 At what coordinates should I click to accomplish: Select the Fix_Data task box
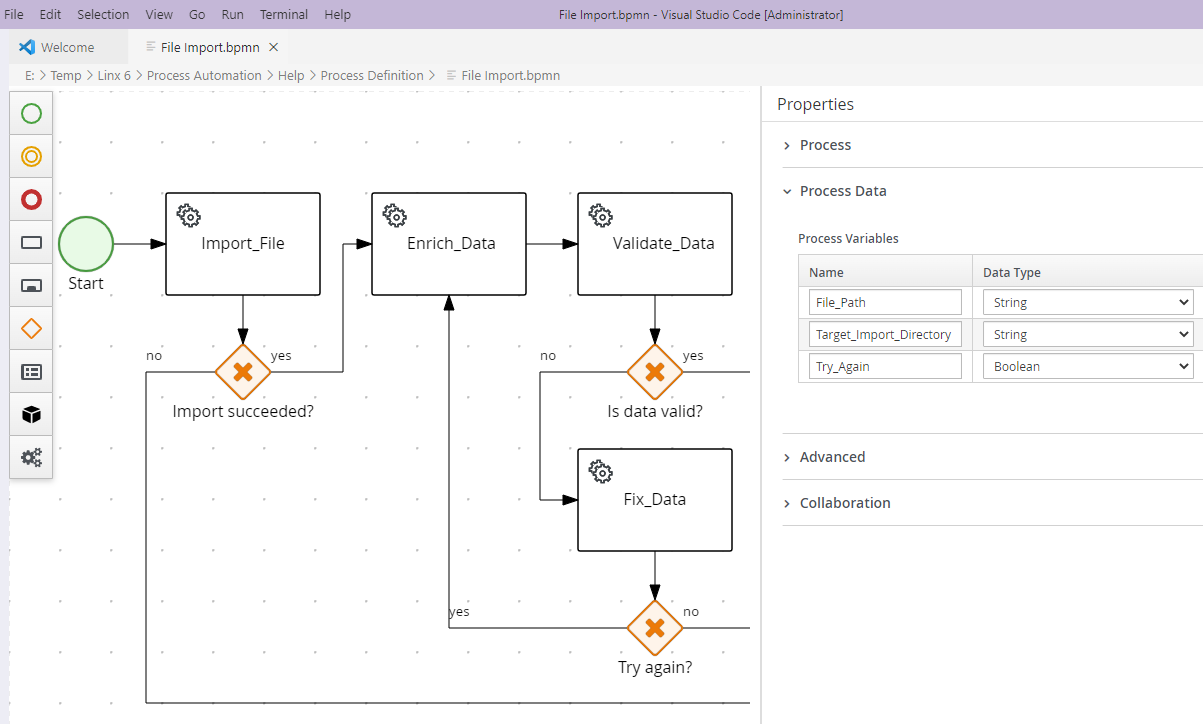655,500
